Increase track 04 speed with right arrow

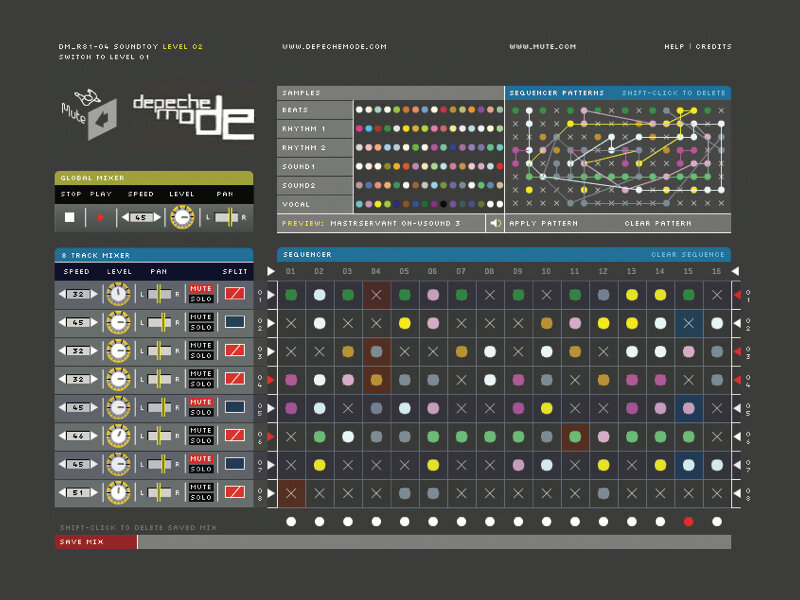tap(94, 379)
